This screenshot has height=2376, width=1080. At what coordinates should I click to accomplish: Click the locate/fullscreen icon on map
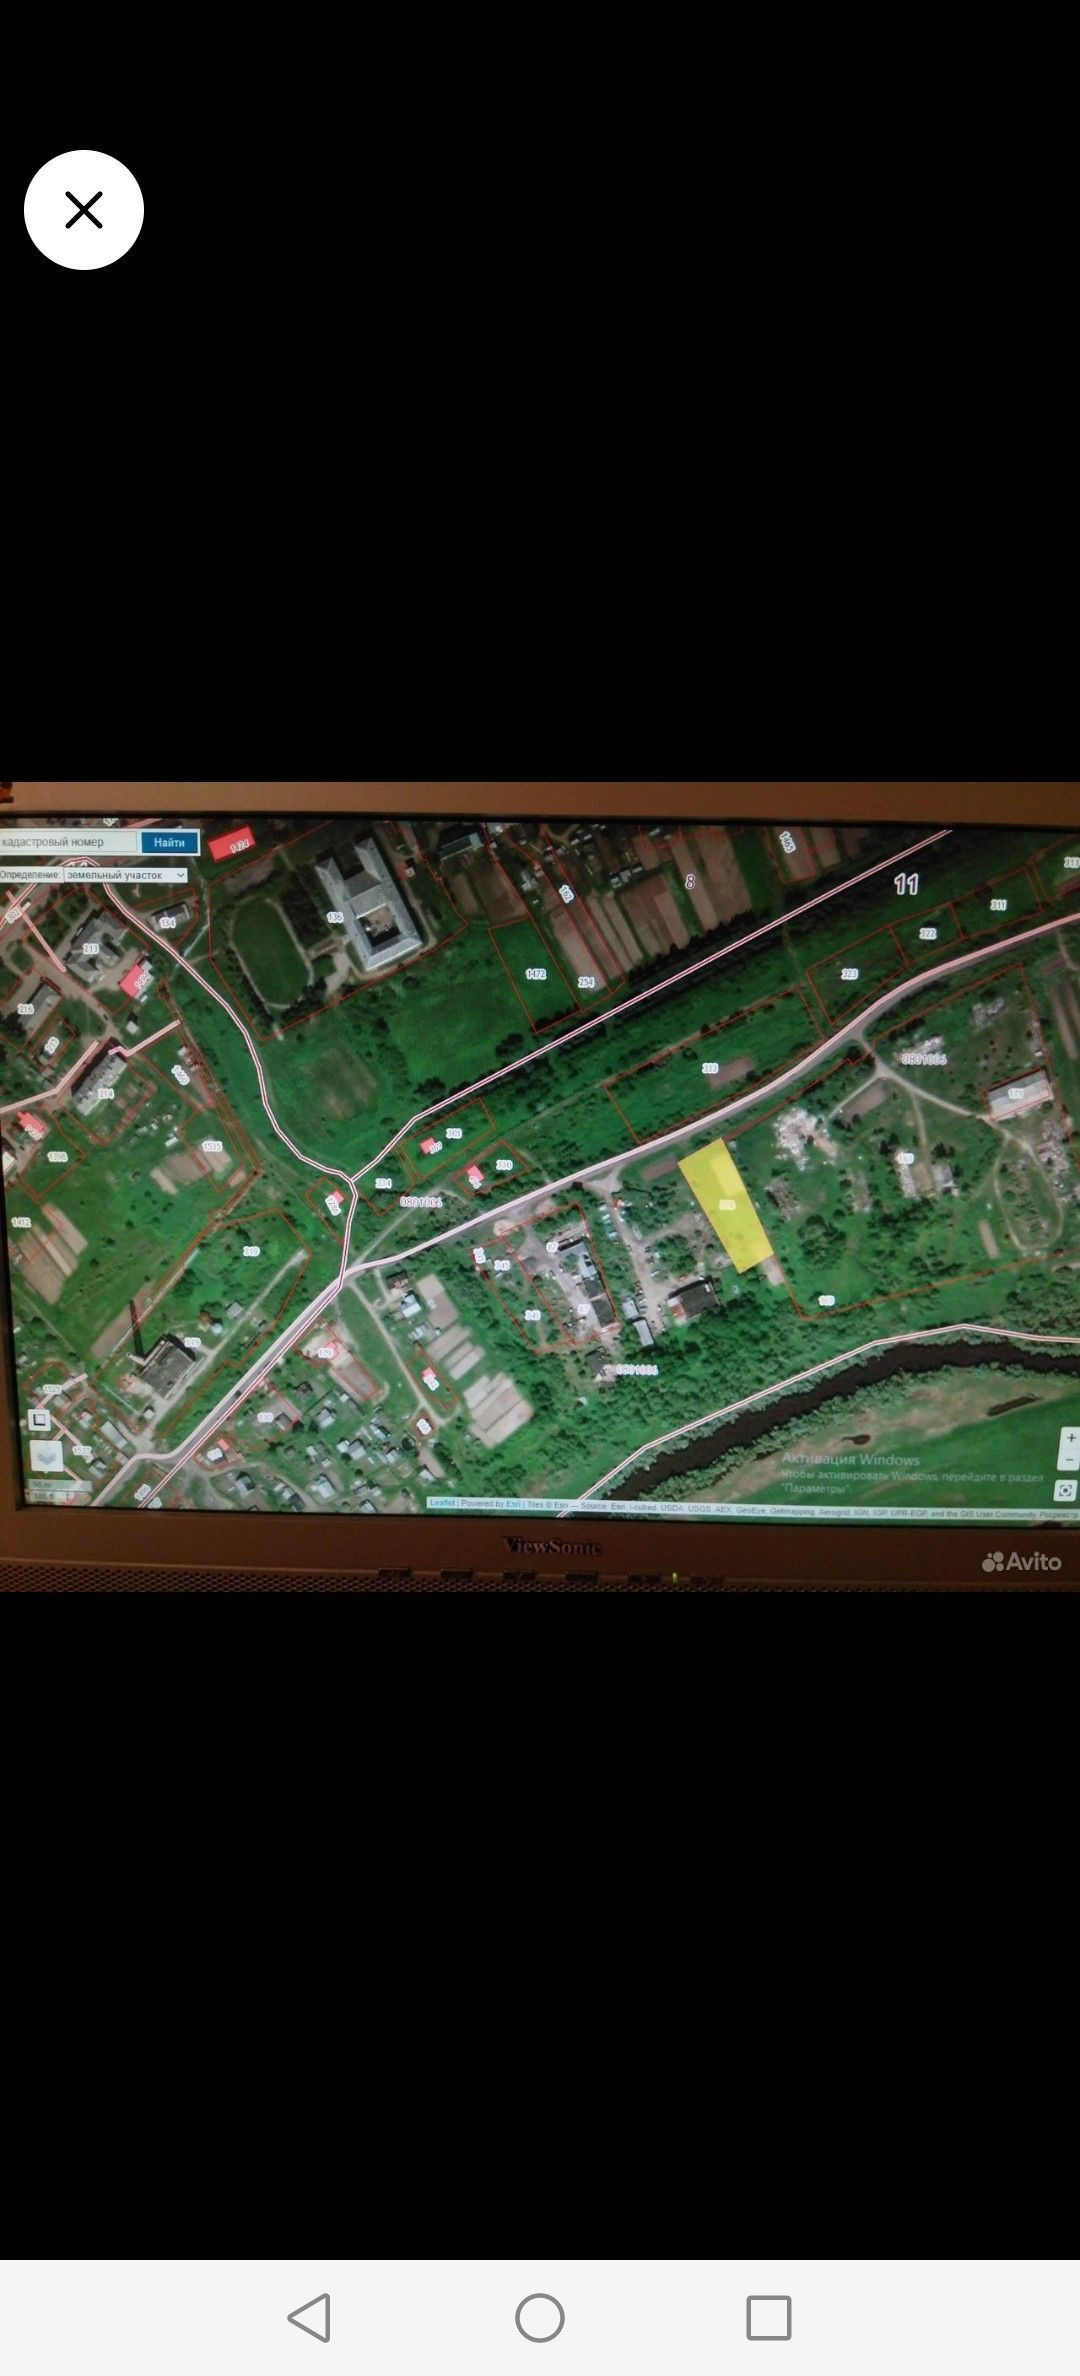pyautogui.click(x=1066, y=1490)
